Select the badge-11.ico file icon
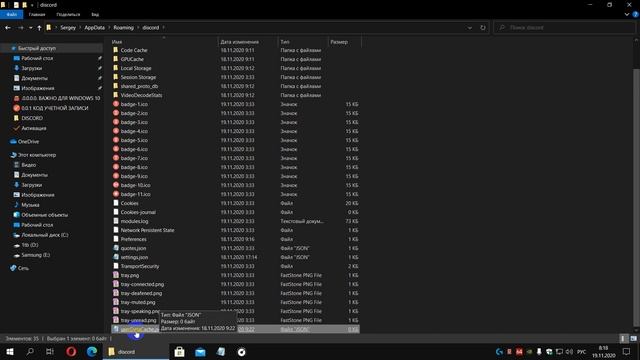640x360 pixels. tap(116, 194)
